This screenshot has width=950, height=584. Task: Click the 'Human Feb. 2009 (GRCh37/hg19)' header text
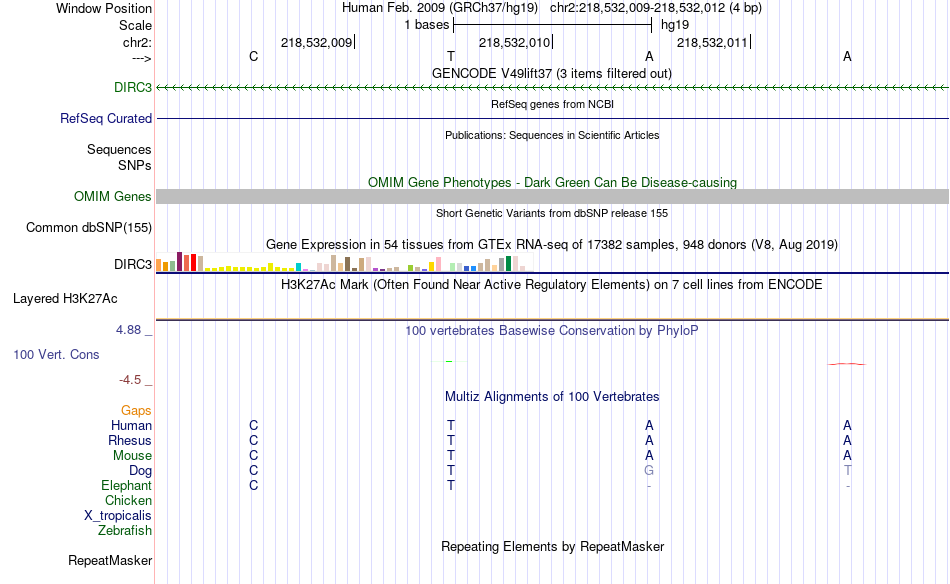(439, 8)
